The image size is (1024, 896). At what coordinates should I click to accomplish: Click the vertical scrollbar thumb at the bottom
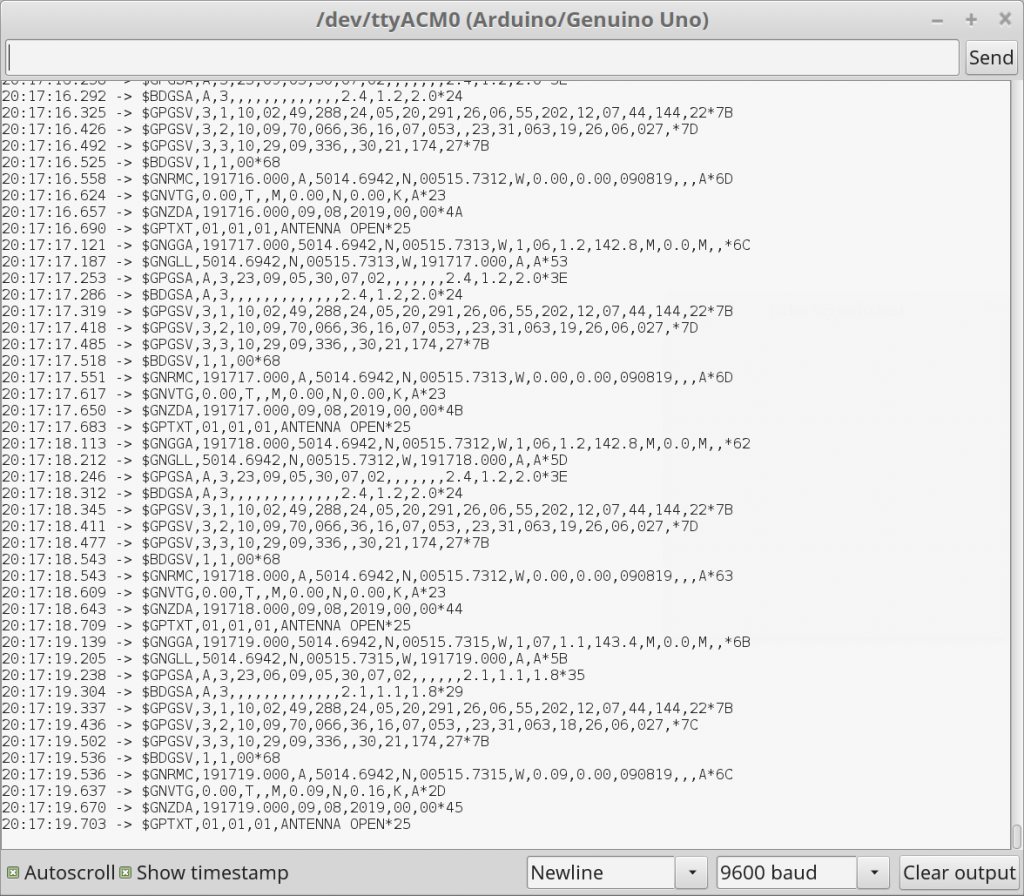tap(1016, 836)
